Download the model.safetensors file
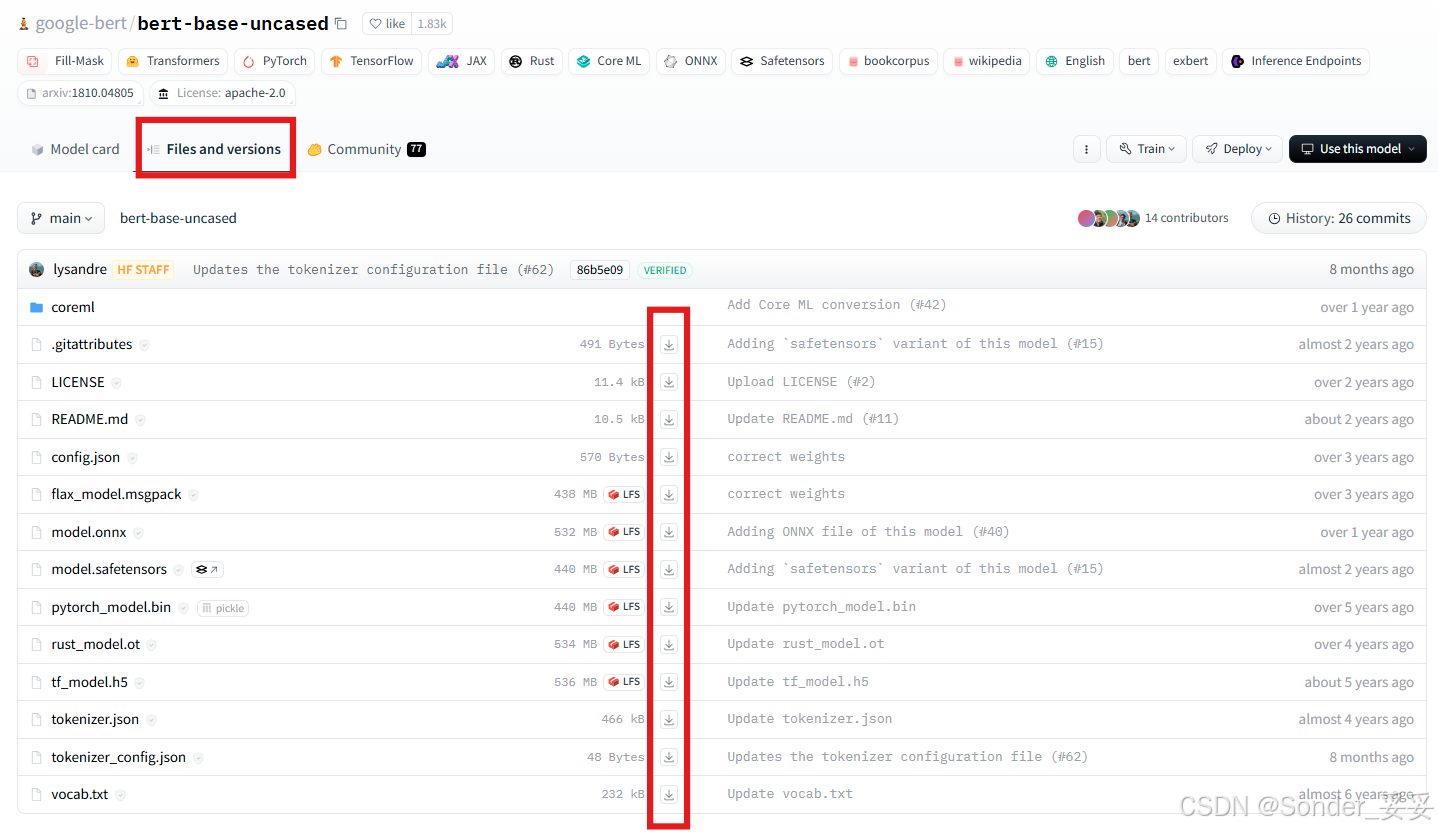1438x832 pixels. coord(669,569)
